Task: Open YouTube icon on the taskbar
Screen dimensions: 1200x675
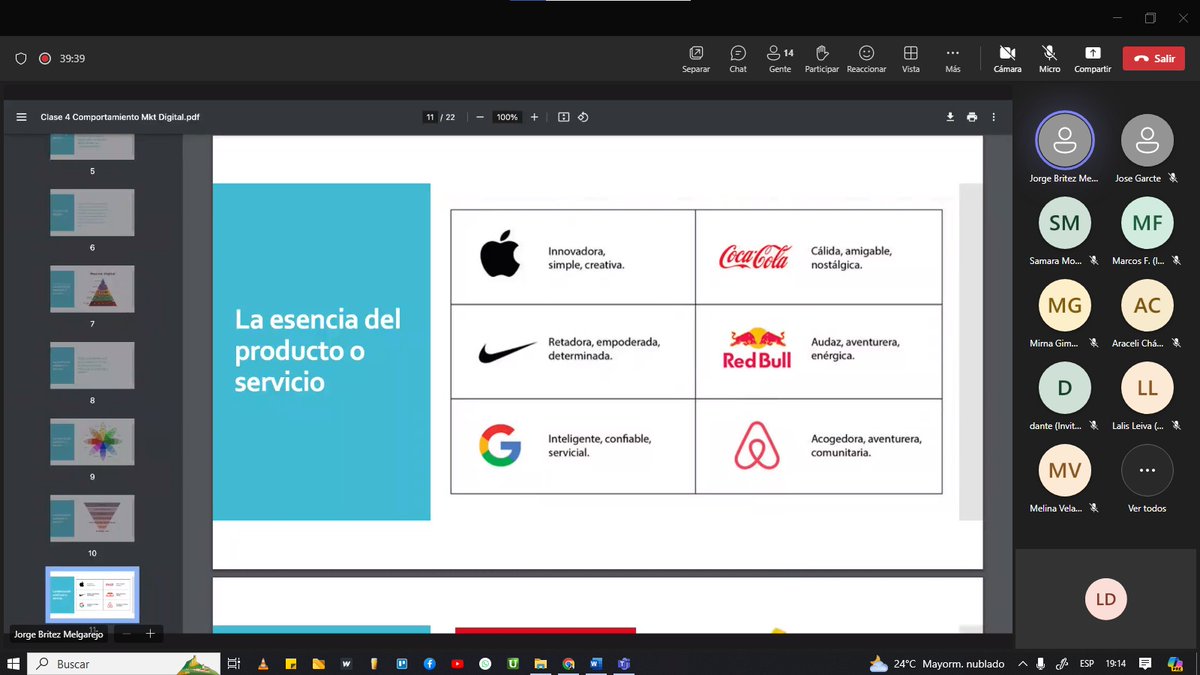Action: coord(457,664)
